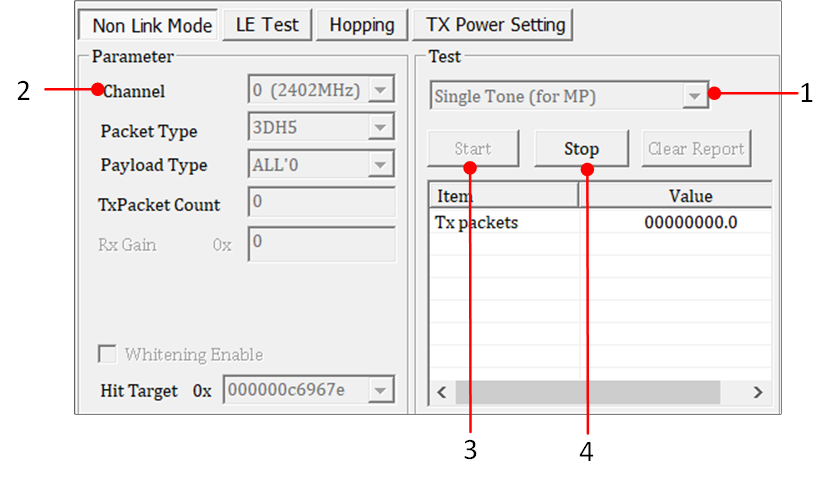Click the right scroll arrow in report list
Image resolution: width=830 pixels, height=484 pixels.
[757, 392]
